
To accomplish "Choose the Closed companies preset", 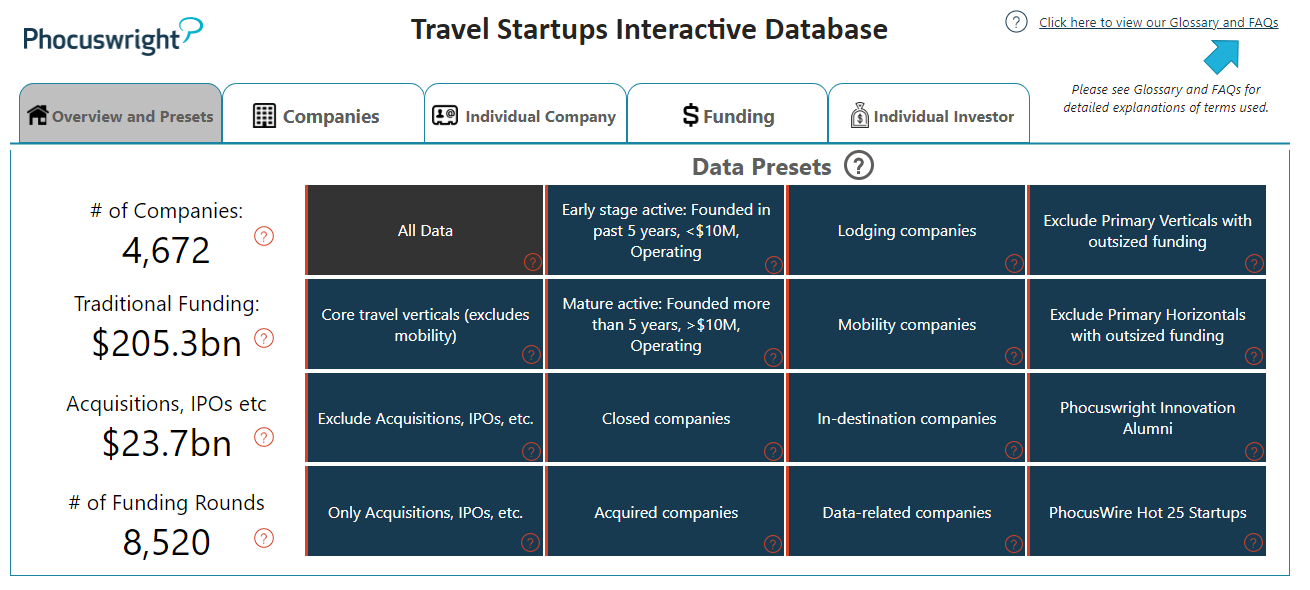I will pos(665,417).
